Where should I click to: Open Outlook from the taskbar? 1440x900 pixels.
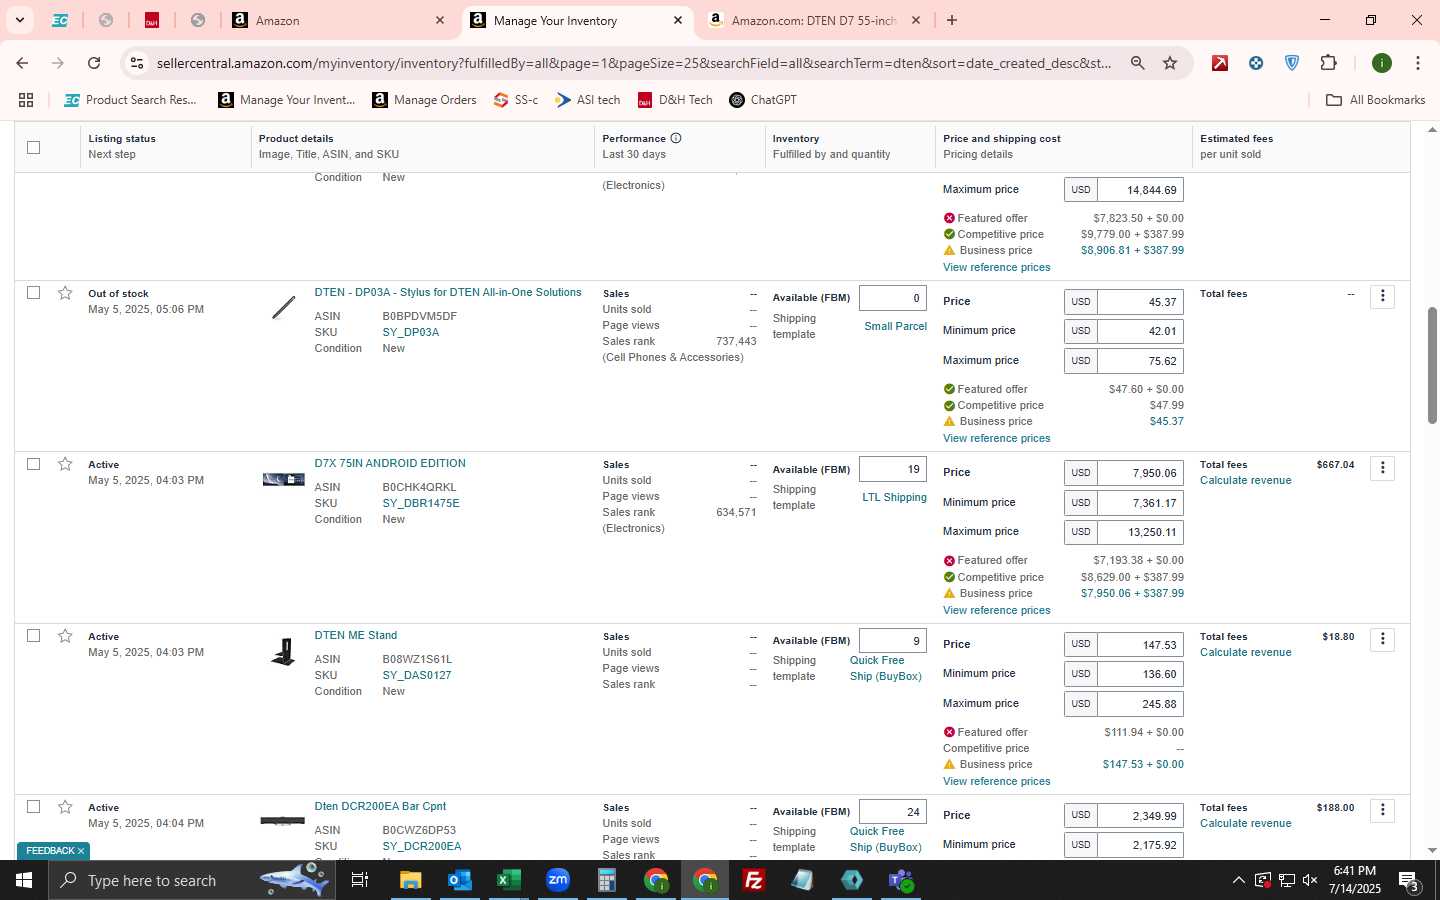click(459, 880)
